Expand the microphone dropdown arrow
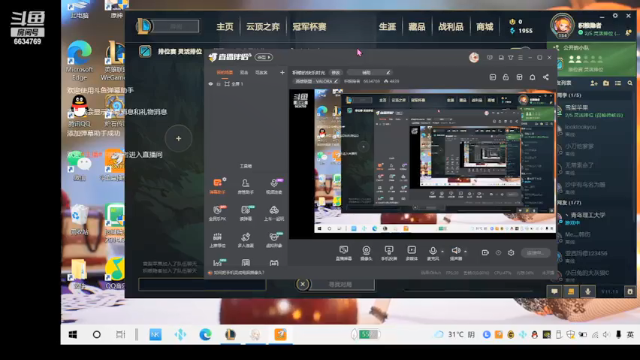The width and height of the screenshot is (640, 360). pos(442,251)
